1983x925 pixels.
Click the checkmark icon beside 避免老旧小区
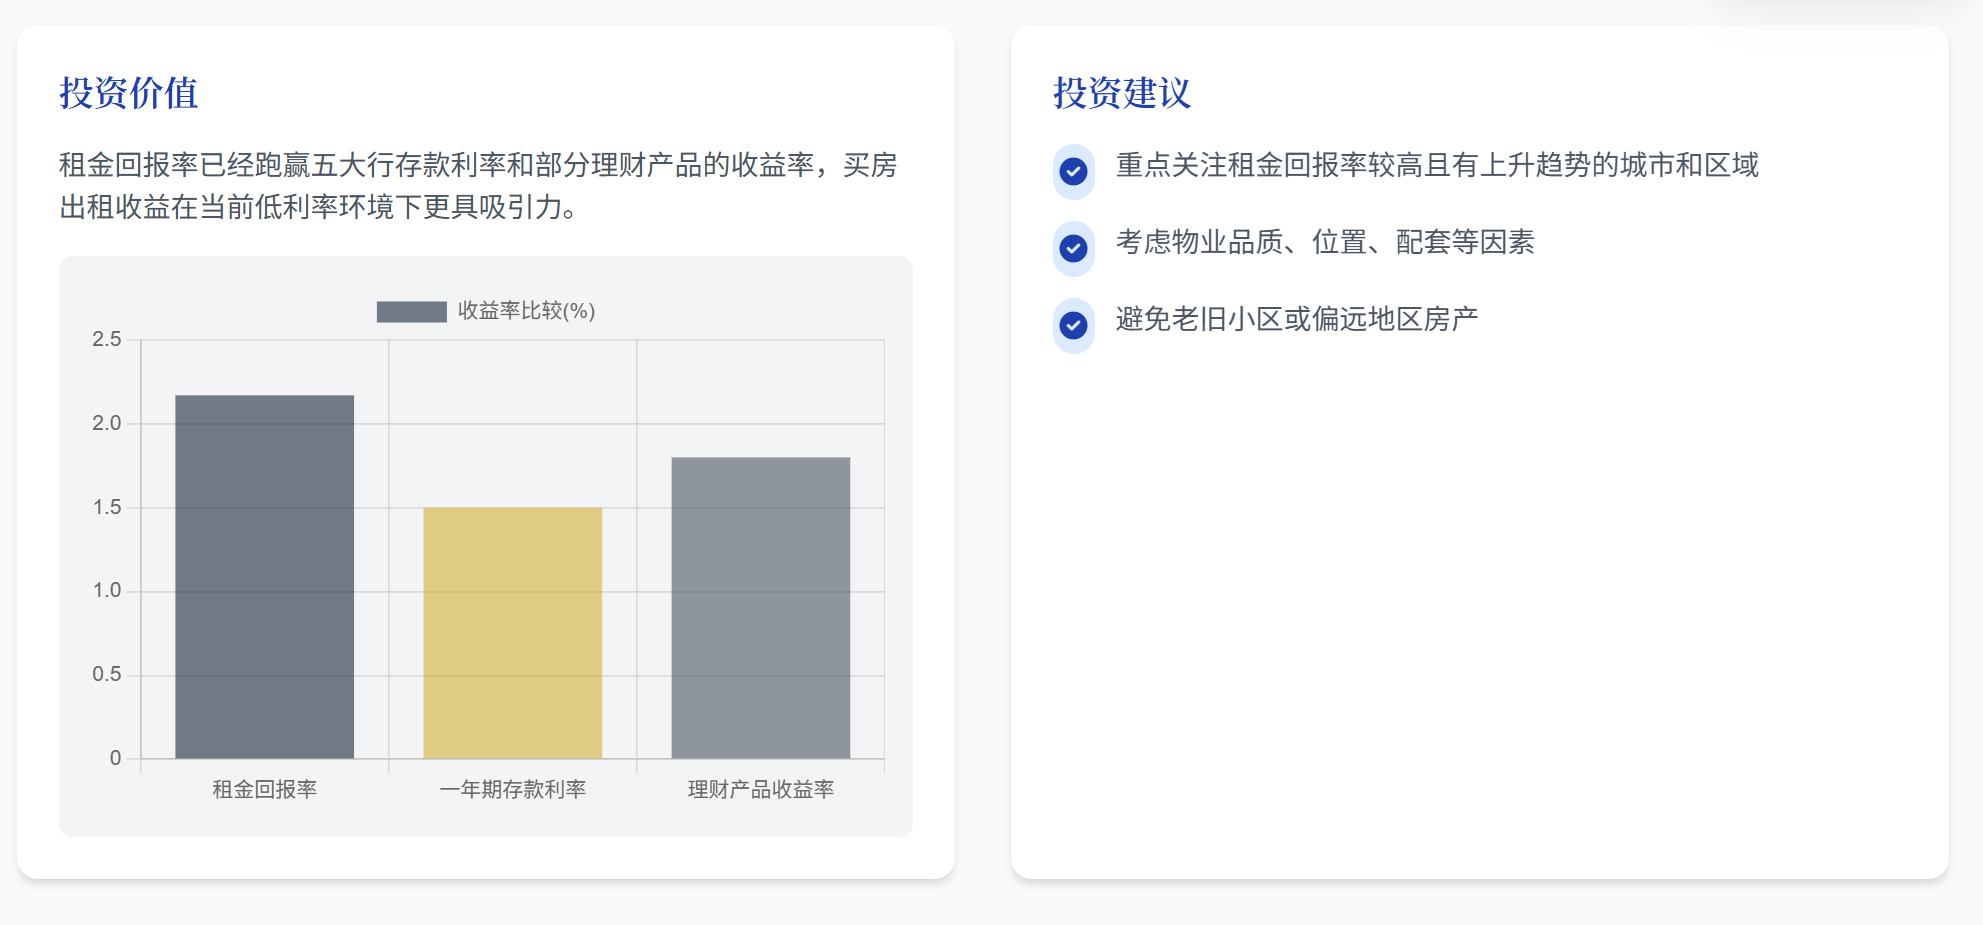tap(1073, 325)
